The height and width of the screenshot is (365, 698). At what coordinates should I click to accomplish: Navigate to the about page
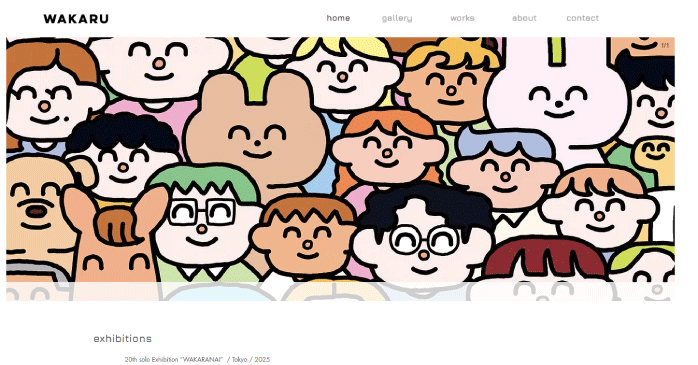[524, 18]
